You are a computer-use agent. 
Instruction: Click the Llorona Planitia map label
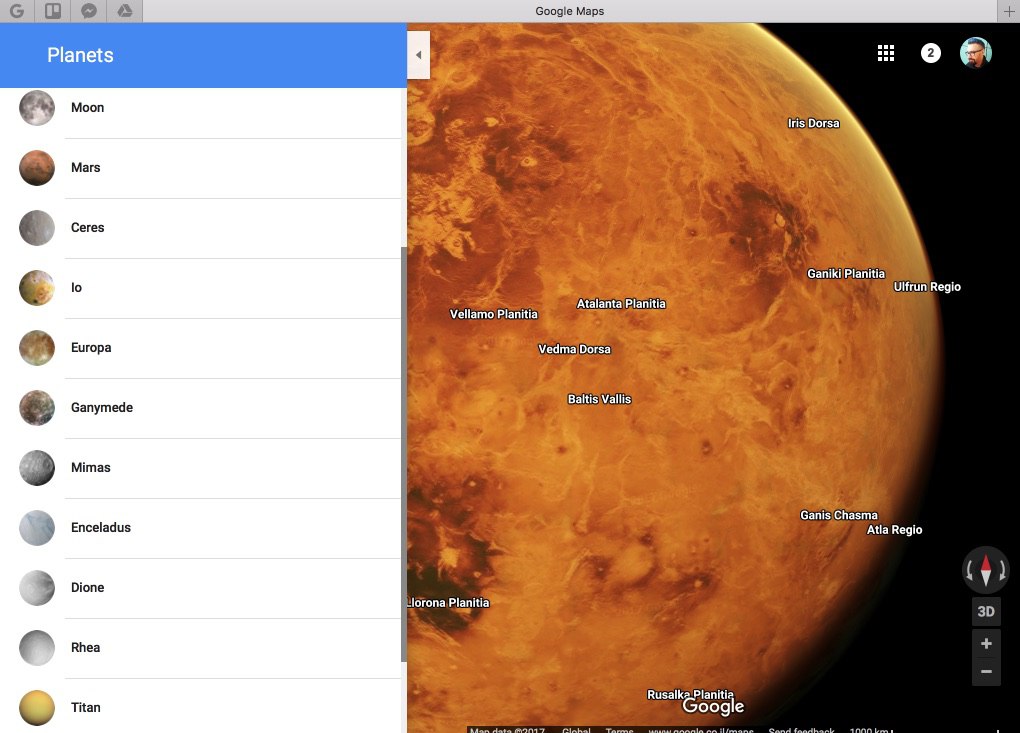click(x=448, y=603)
